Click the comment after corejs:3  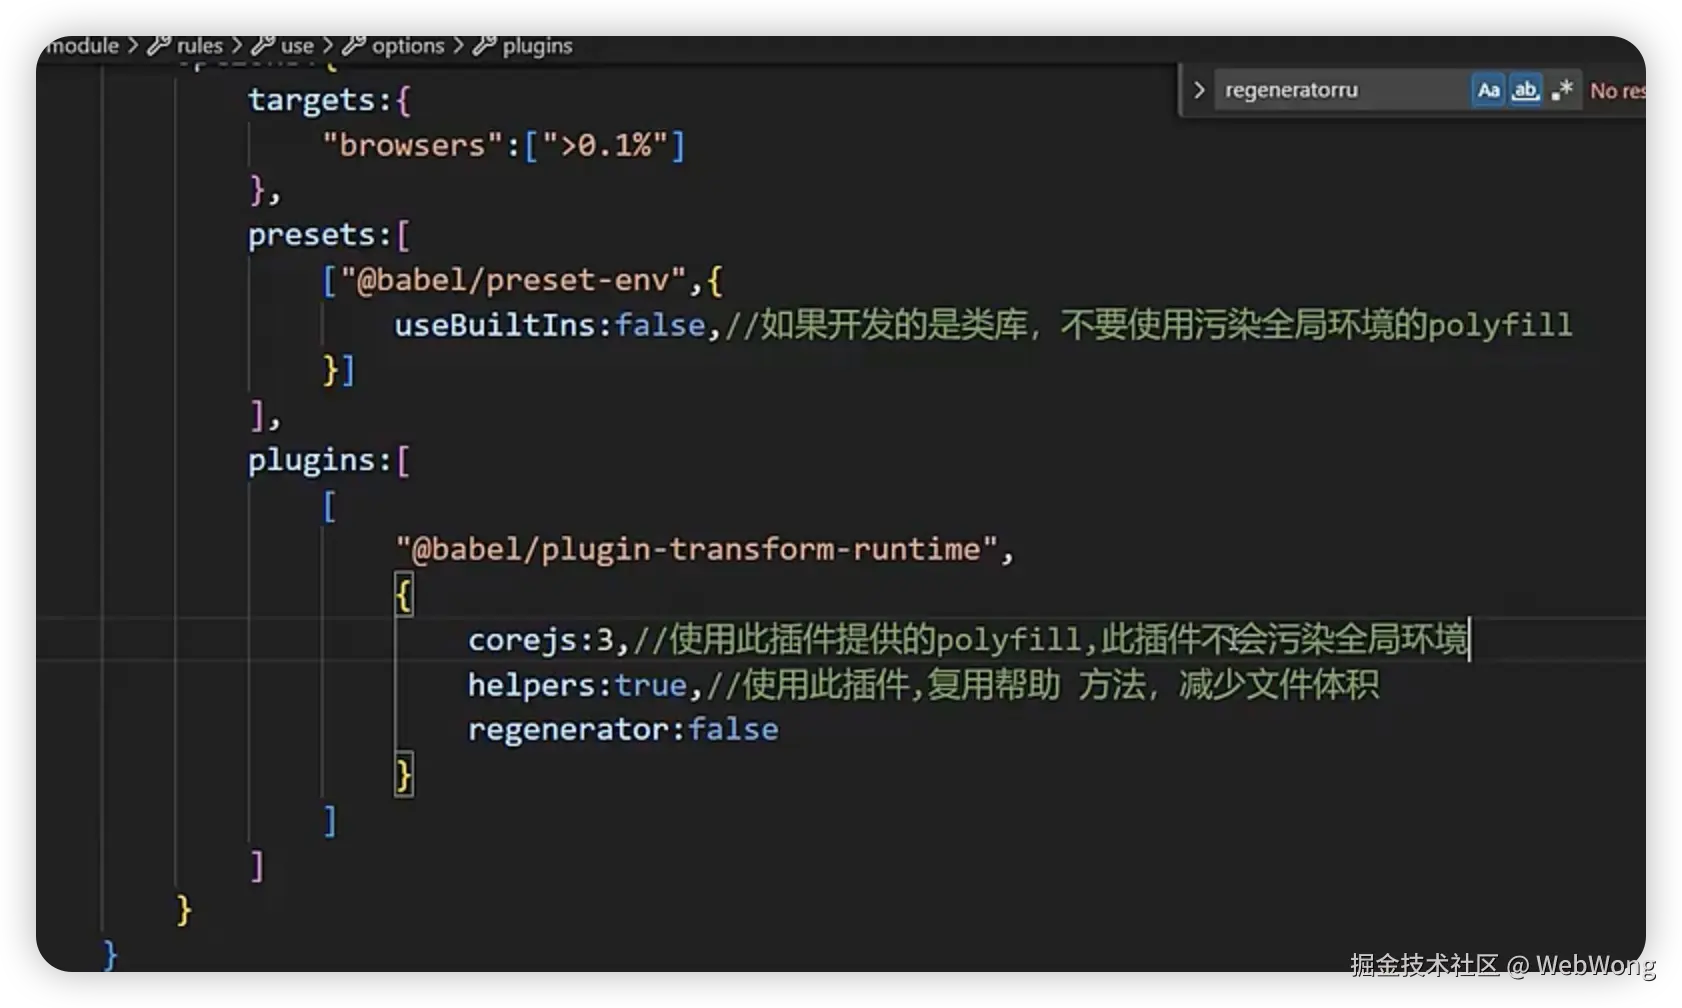coord(1050,640)
